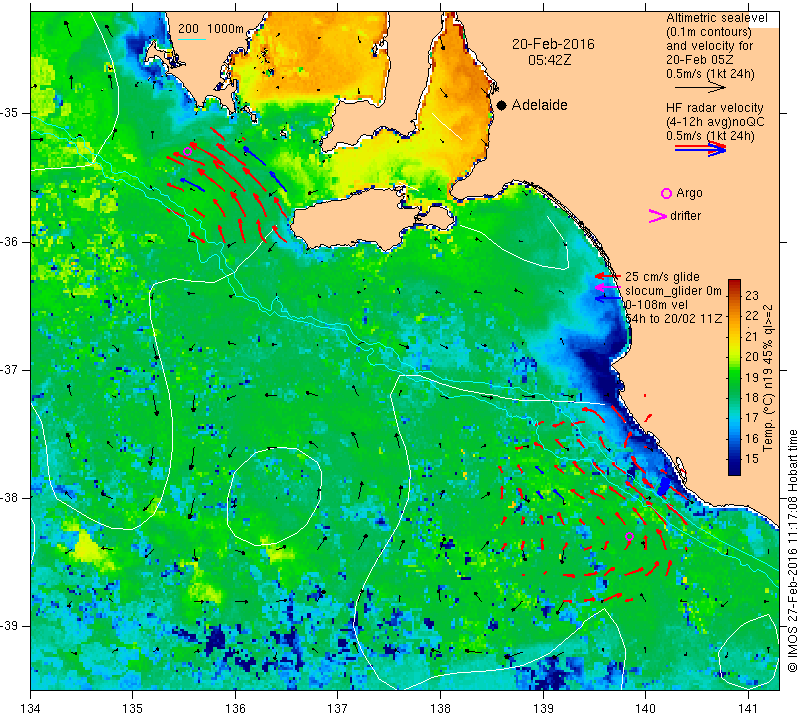
Task: Click the 15 tick on the colour bar
Action: pos(752,459)
